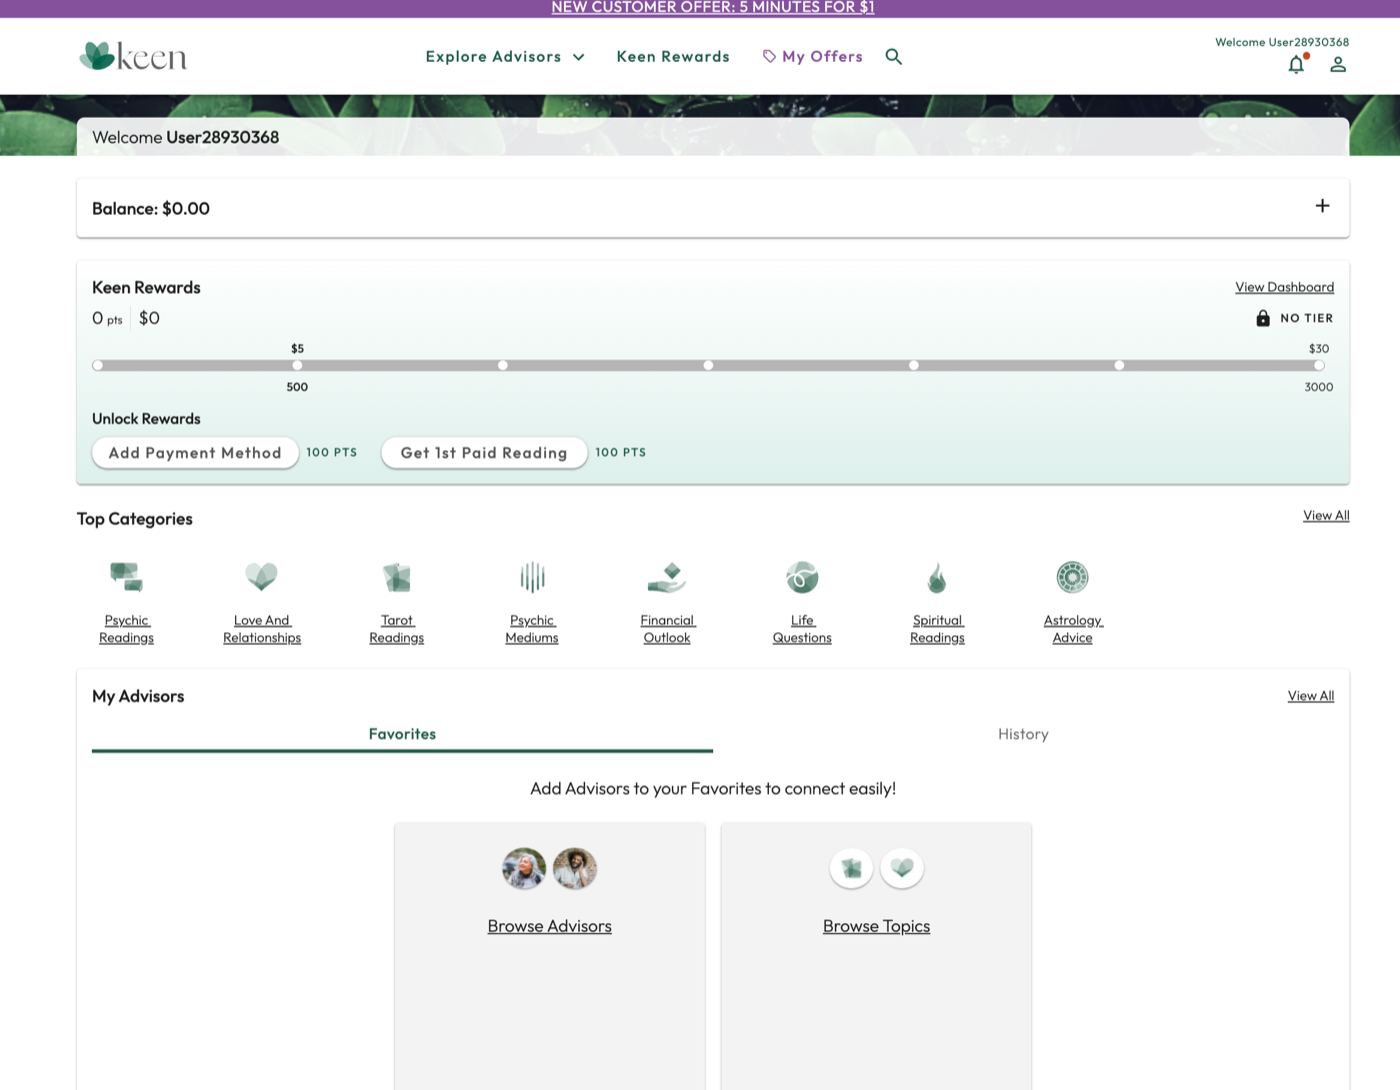Click the Welcome User28930368 text in header
Screen dimensions: 1400x1090
pyautogui.click(x=1282, y=42)
